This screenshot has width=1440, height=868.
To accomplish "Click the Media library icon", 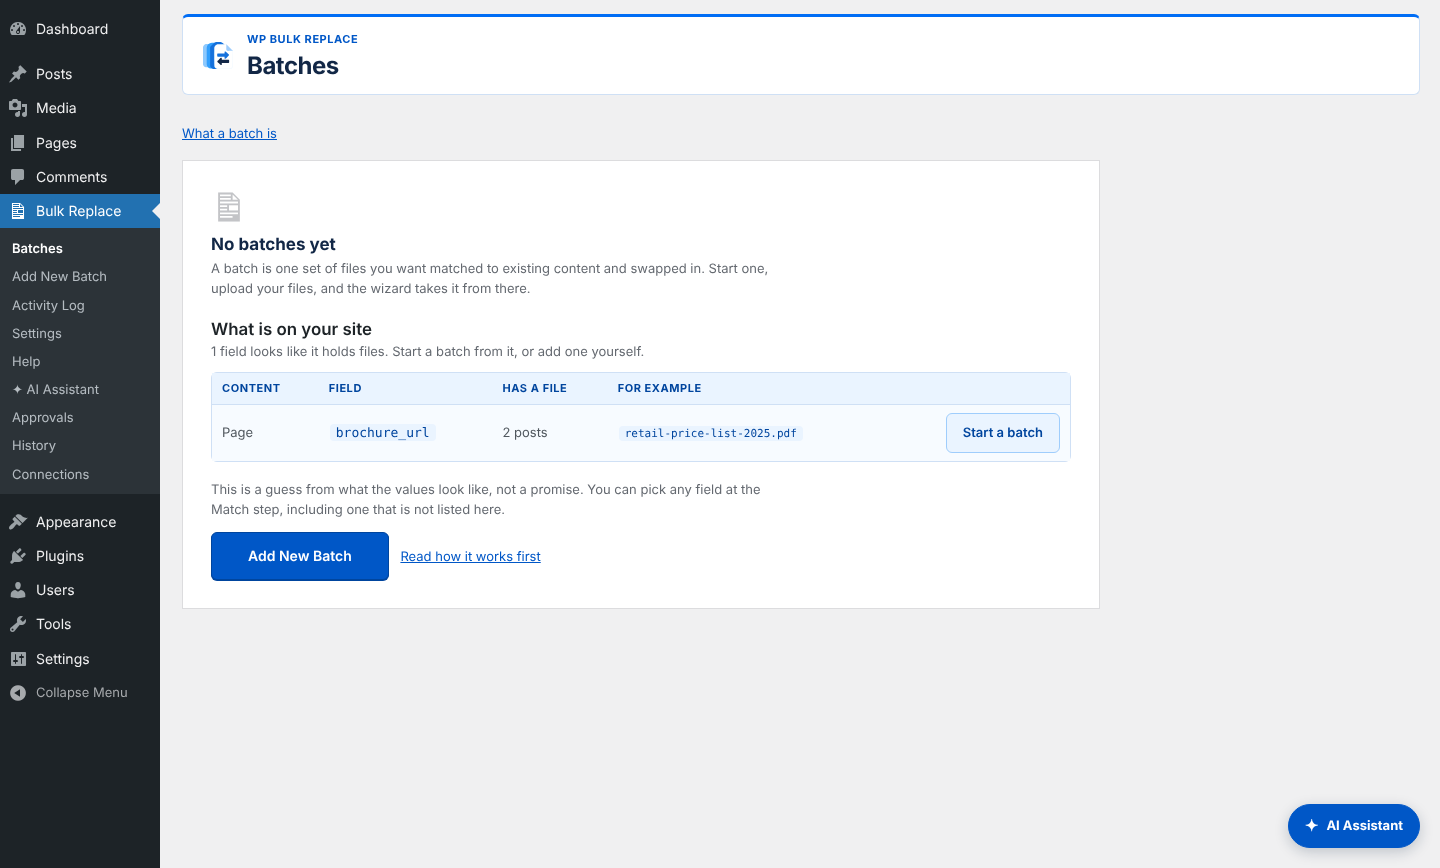I will pyautogui.click(x=18, y=108).
